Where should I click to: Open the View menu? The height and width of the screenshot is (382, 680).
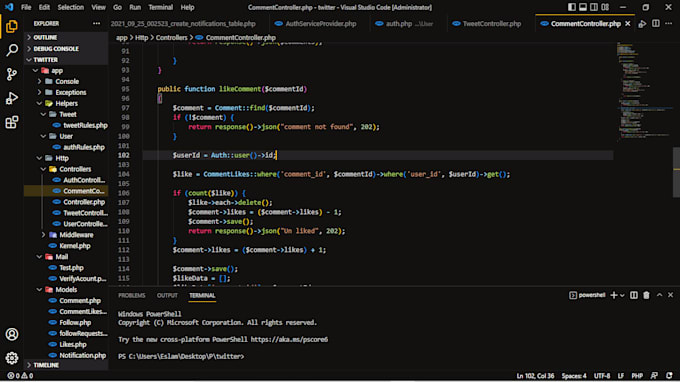click(98, 7)
